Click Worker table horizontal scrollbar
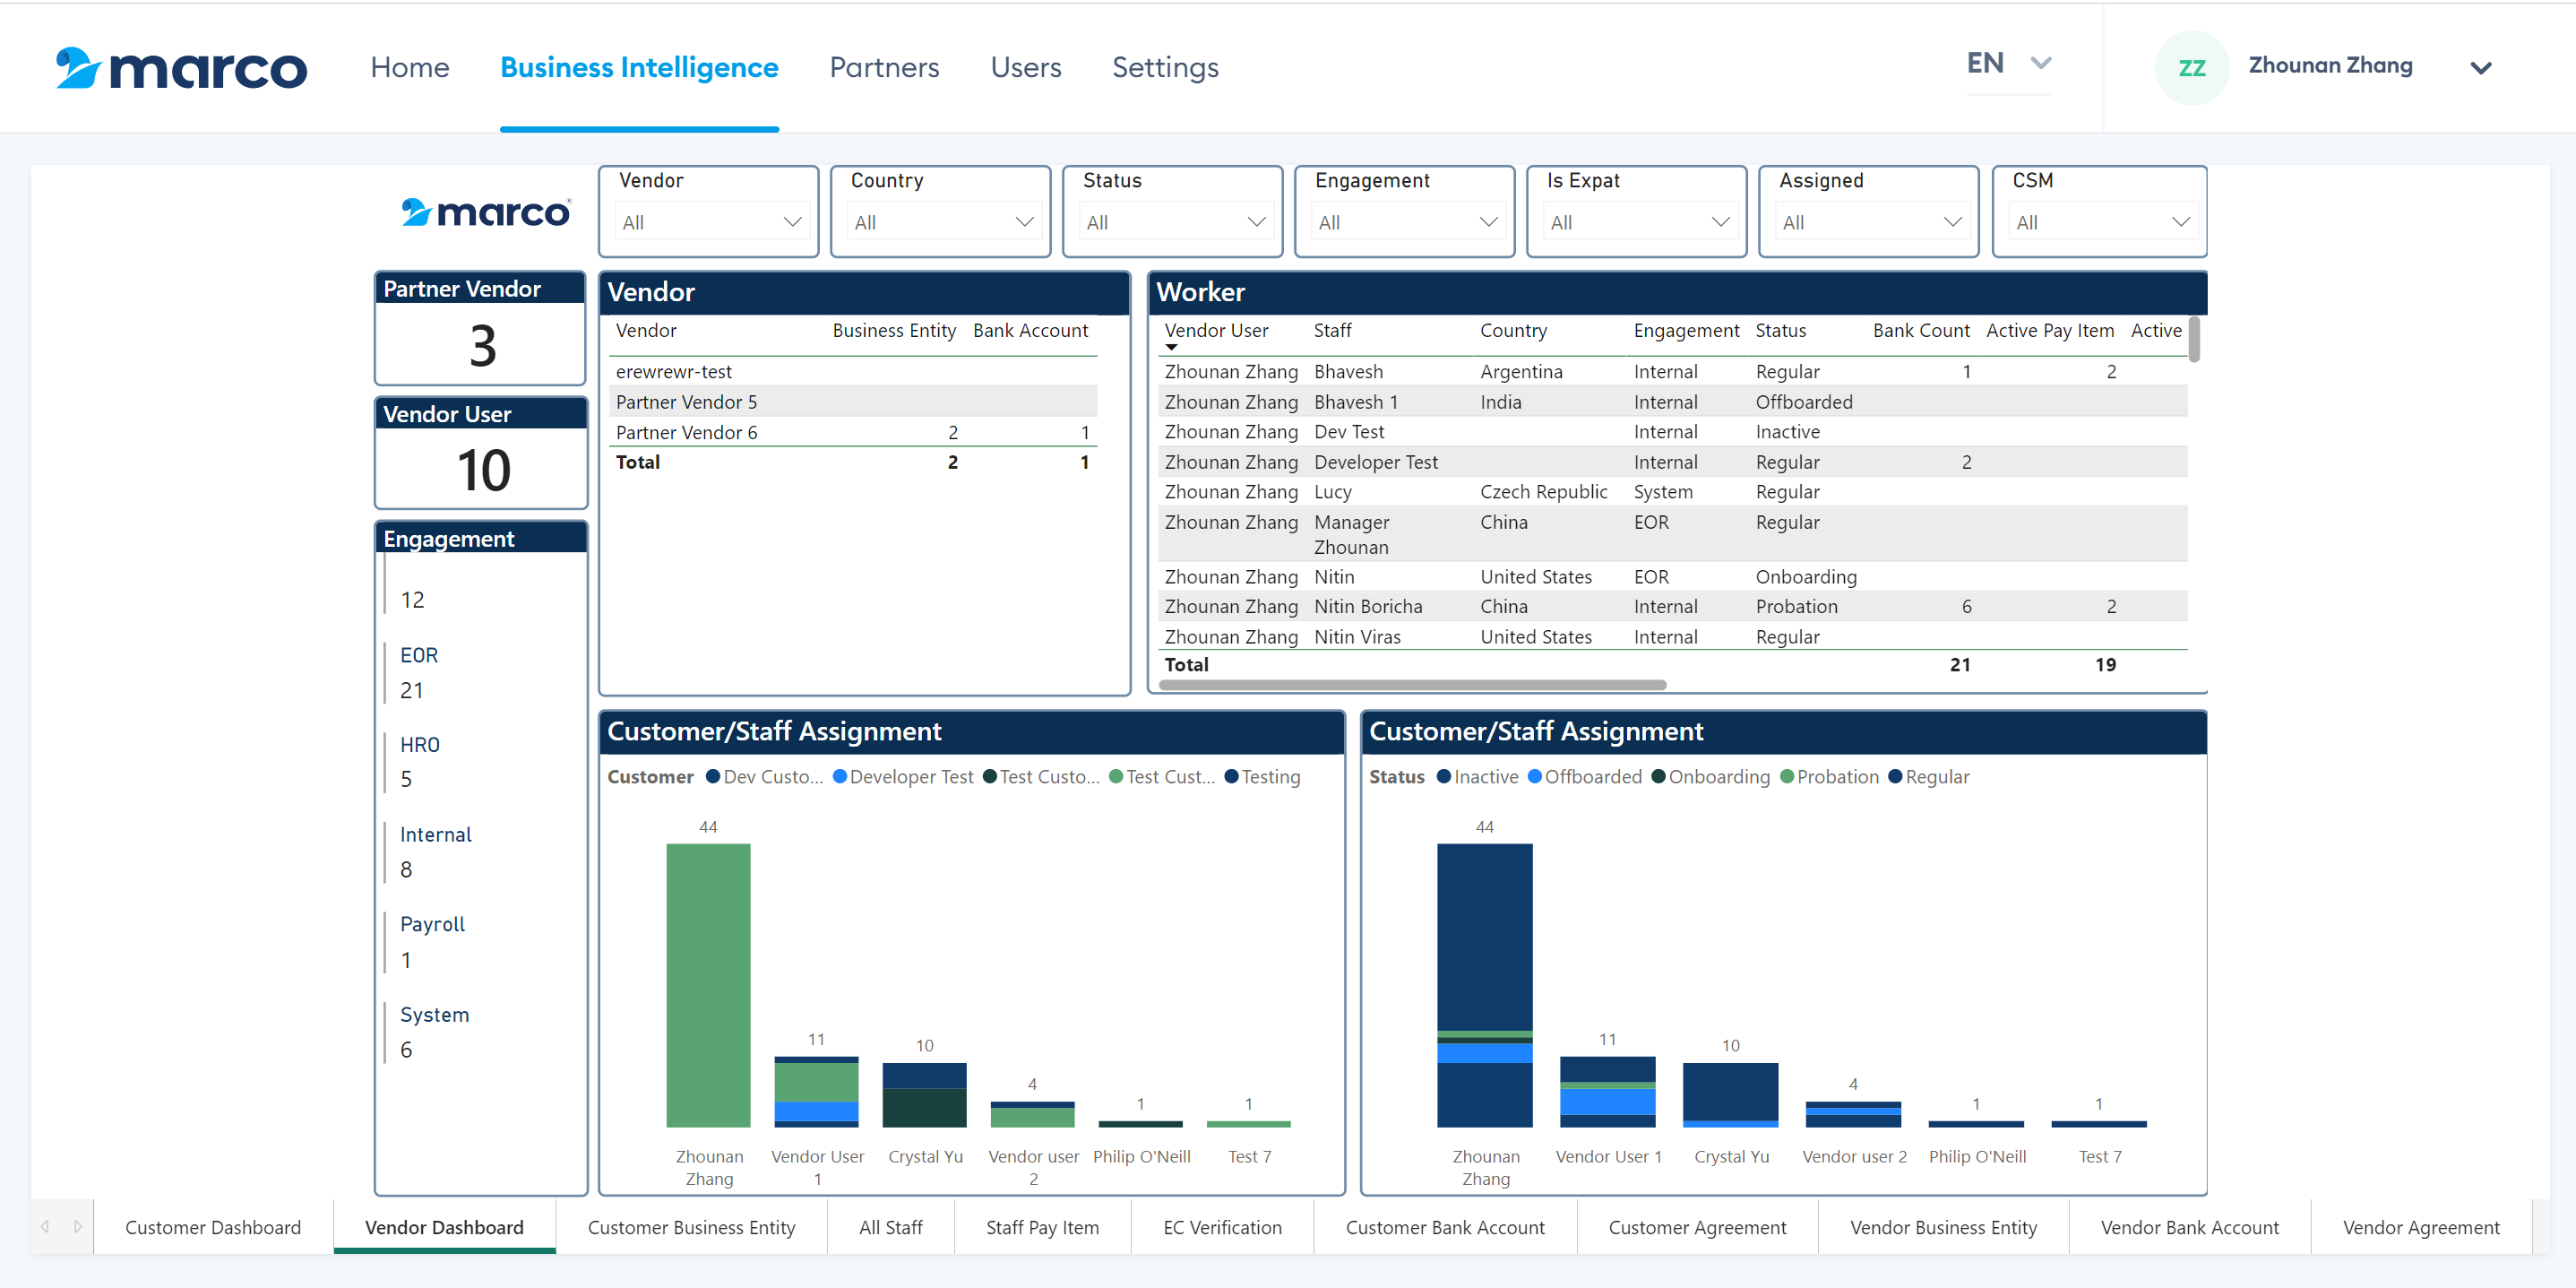This screenshot has height=1288, width=2576. coord(1411,685)
